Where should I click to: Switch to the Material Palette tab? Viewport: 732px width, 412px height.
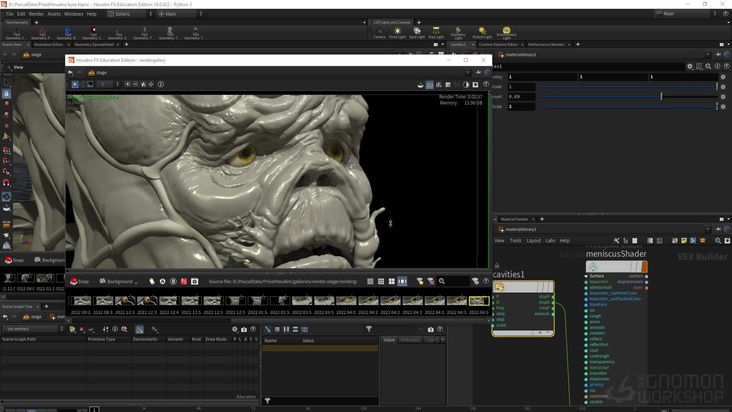point(514,219)
